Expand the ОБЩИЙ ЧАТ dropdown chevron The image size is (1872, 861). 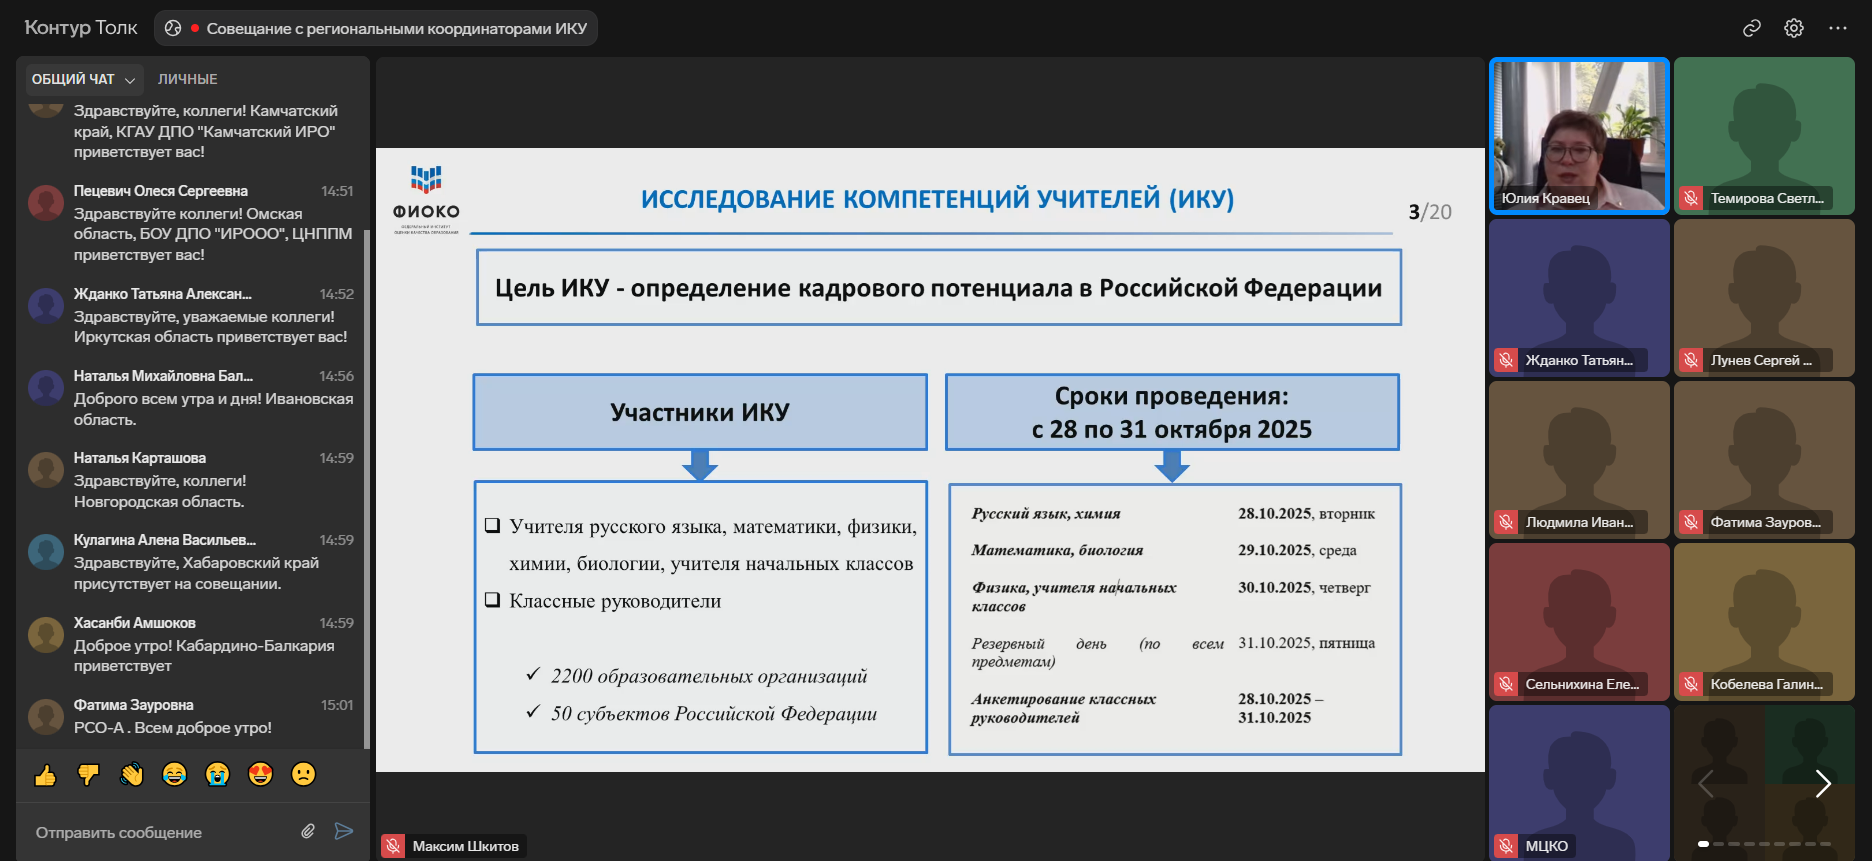pyautogui.click(x=130, y=80)
